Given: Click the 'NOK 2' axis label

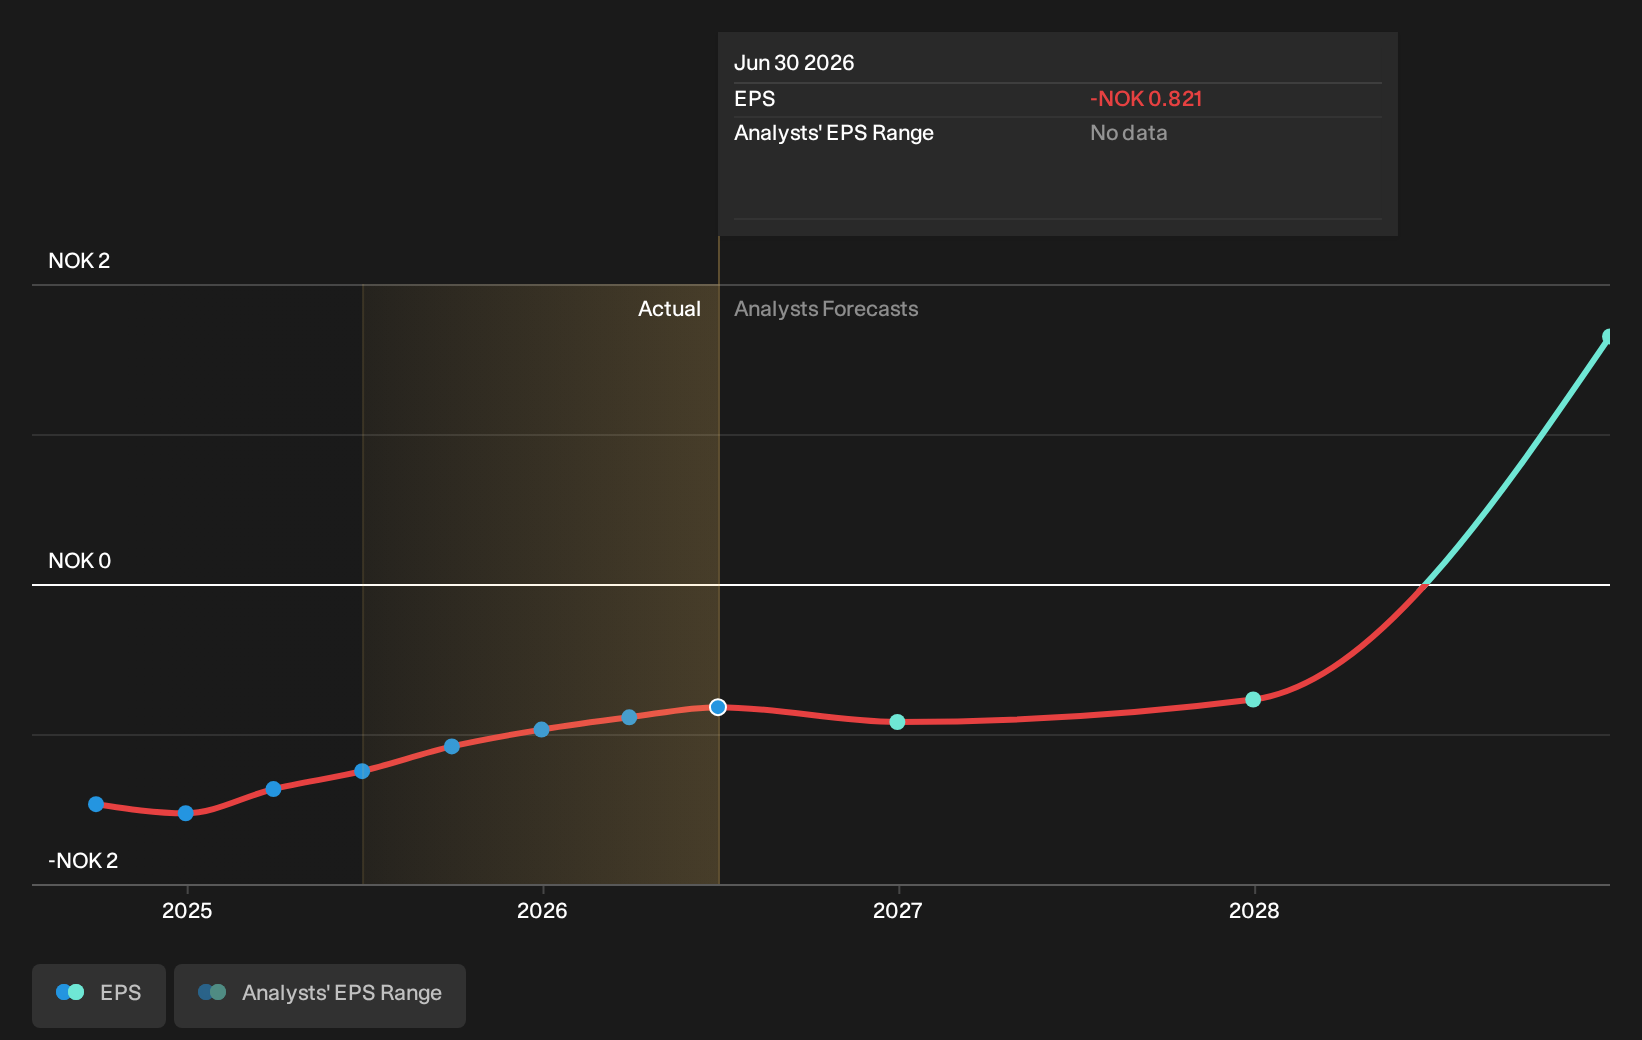Looking at the screenshot, I should [79, 261].
